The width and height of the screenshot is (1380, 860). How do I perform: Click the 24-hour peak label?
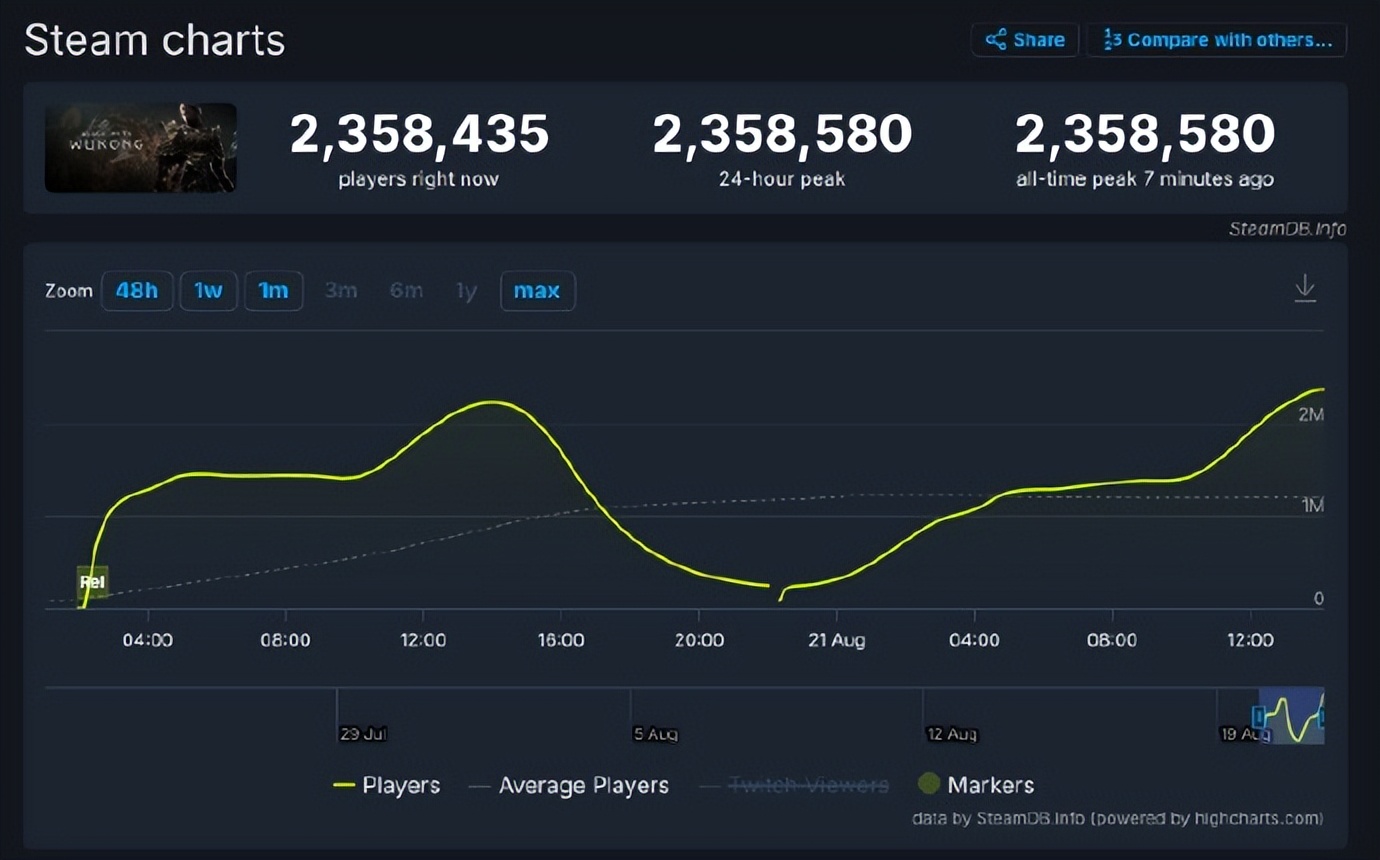782,180
